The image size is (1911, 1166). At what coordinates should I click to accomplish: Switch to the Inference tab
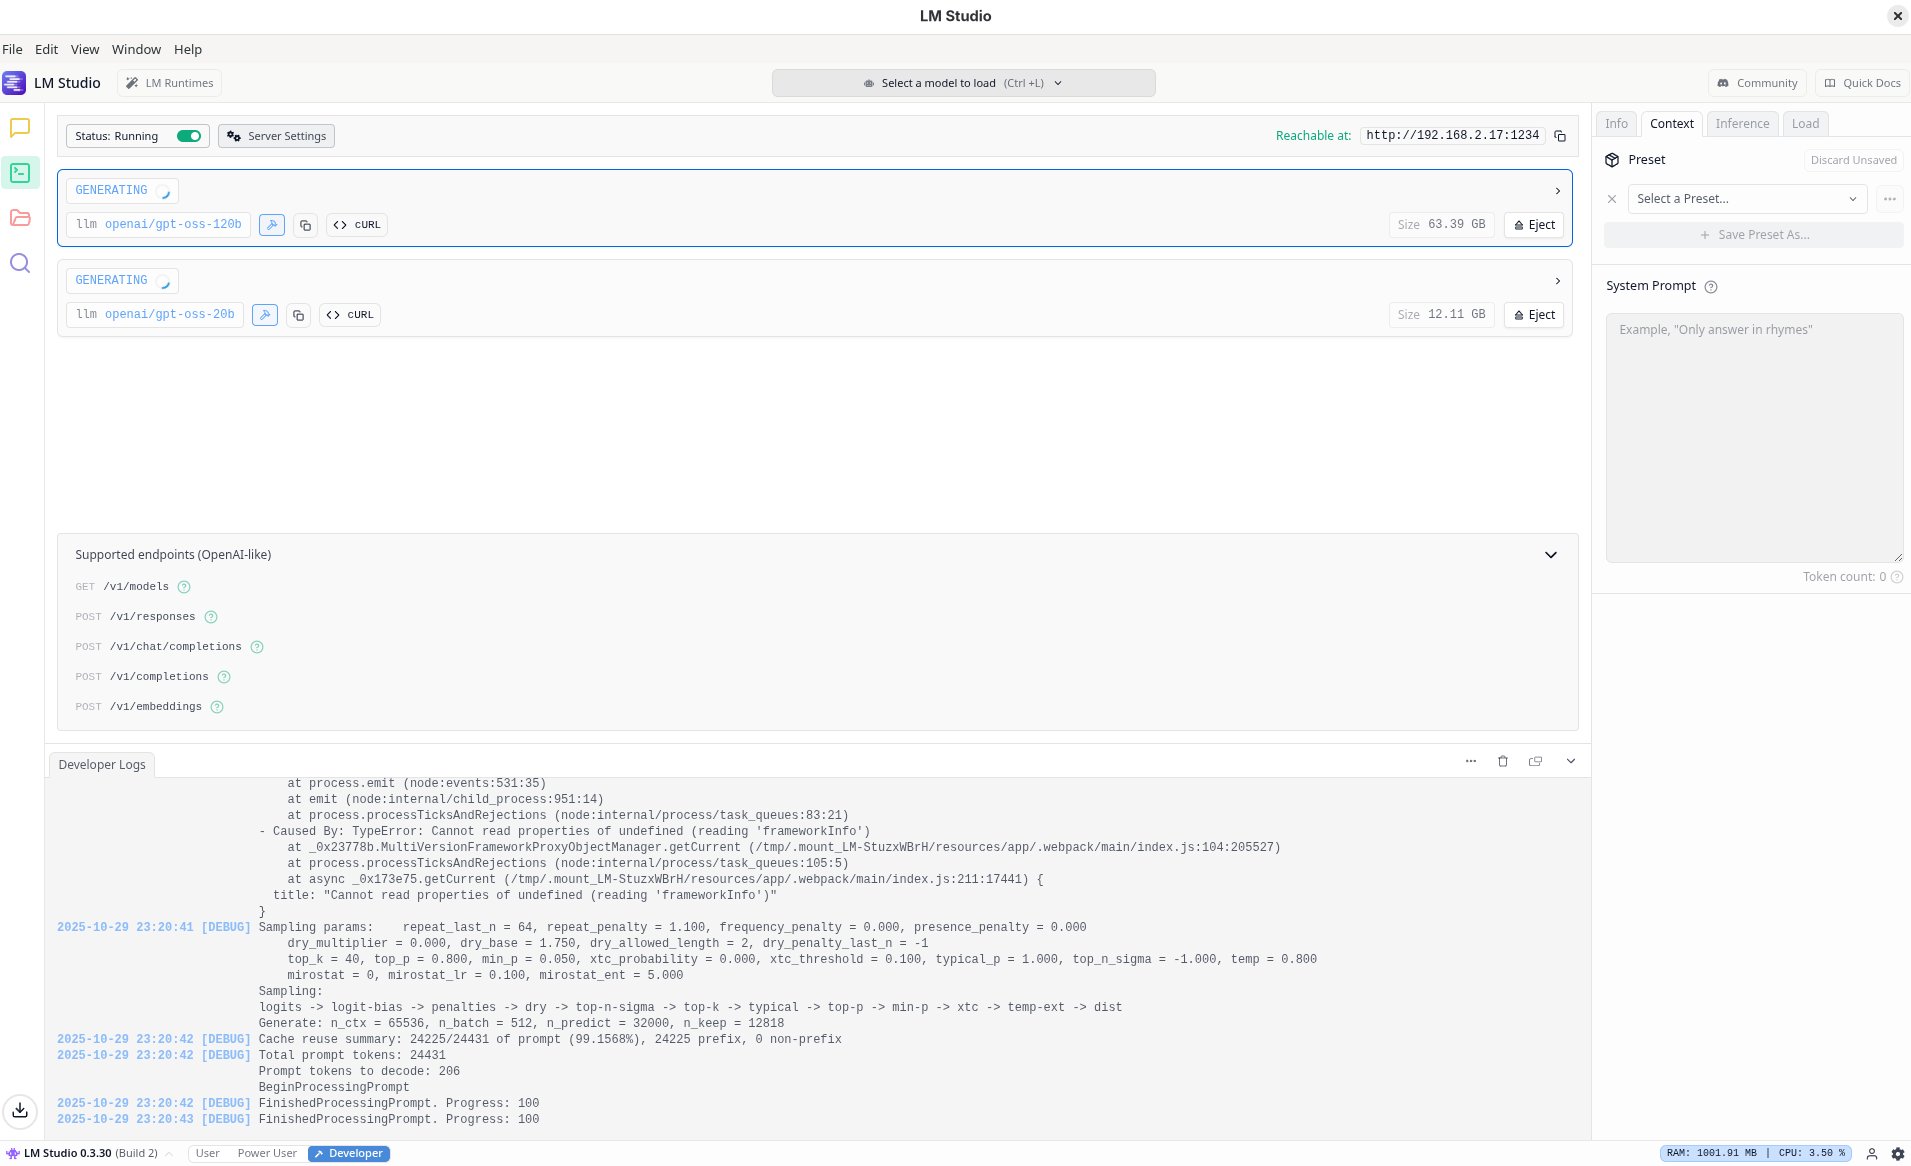tap(1742, 124)
